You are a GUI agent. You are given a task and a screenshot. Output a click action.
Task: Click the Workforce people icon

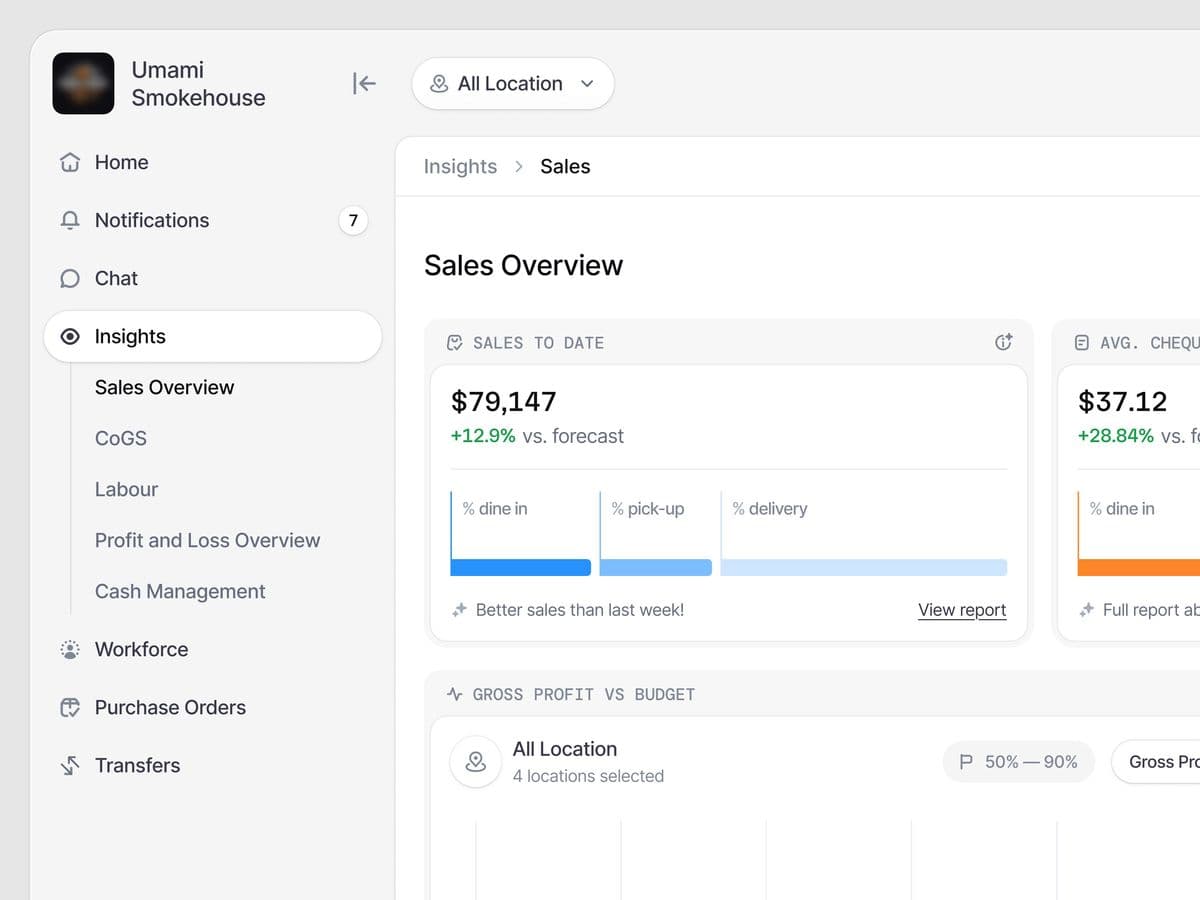[70, 649]
